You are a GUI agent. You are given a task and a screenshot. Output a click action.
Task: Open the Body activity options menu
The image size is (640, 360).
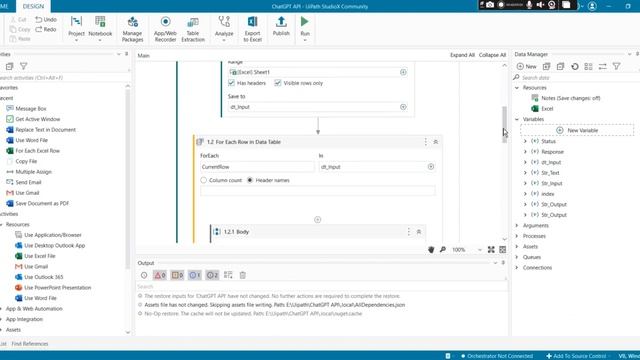point(409,232)
